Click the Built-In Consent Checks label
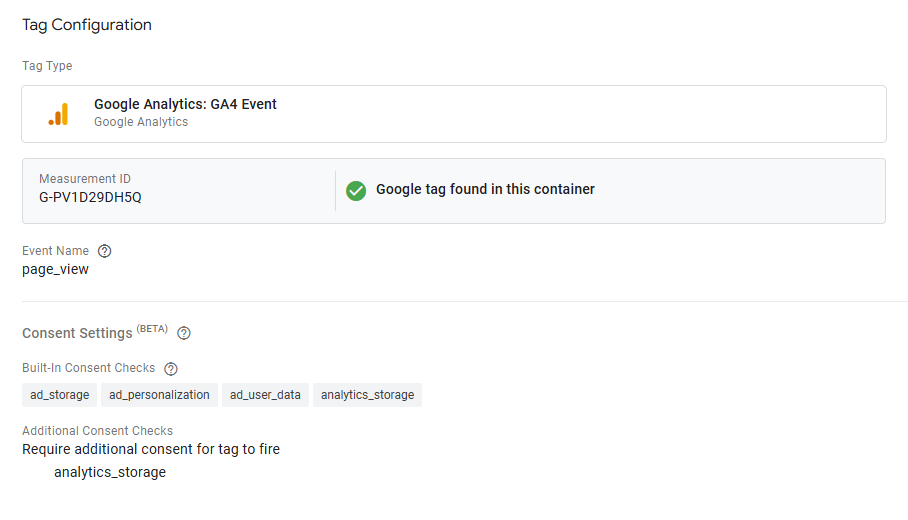 pyautogui.click(x=89, y=368)
